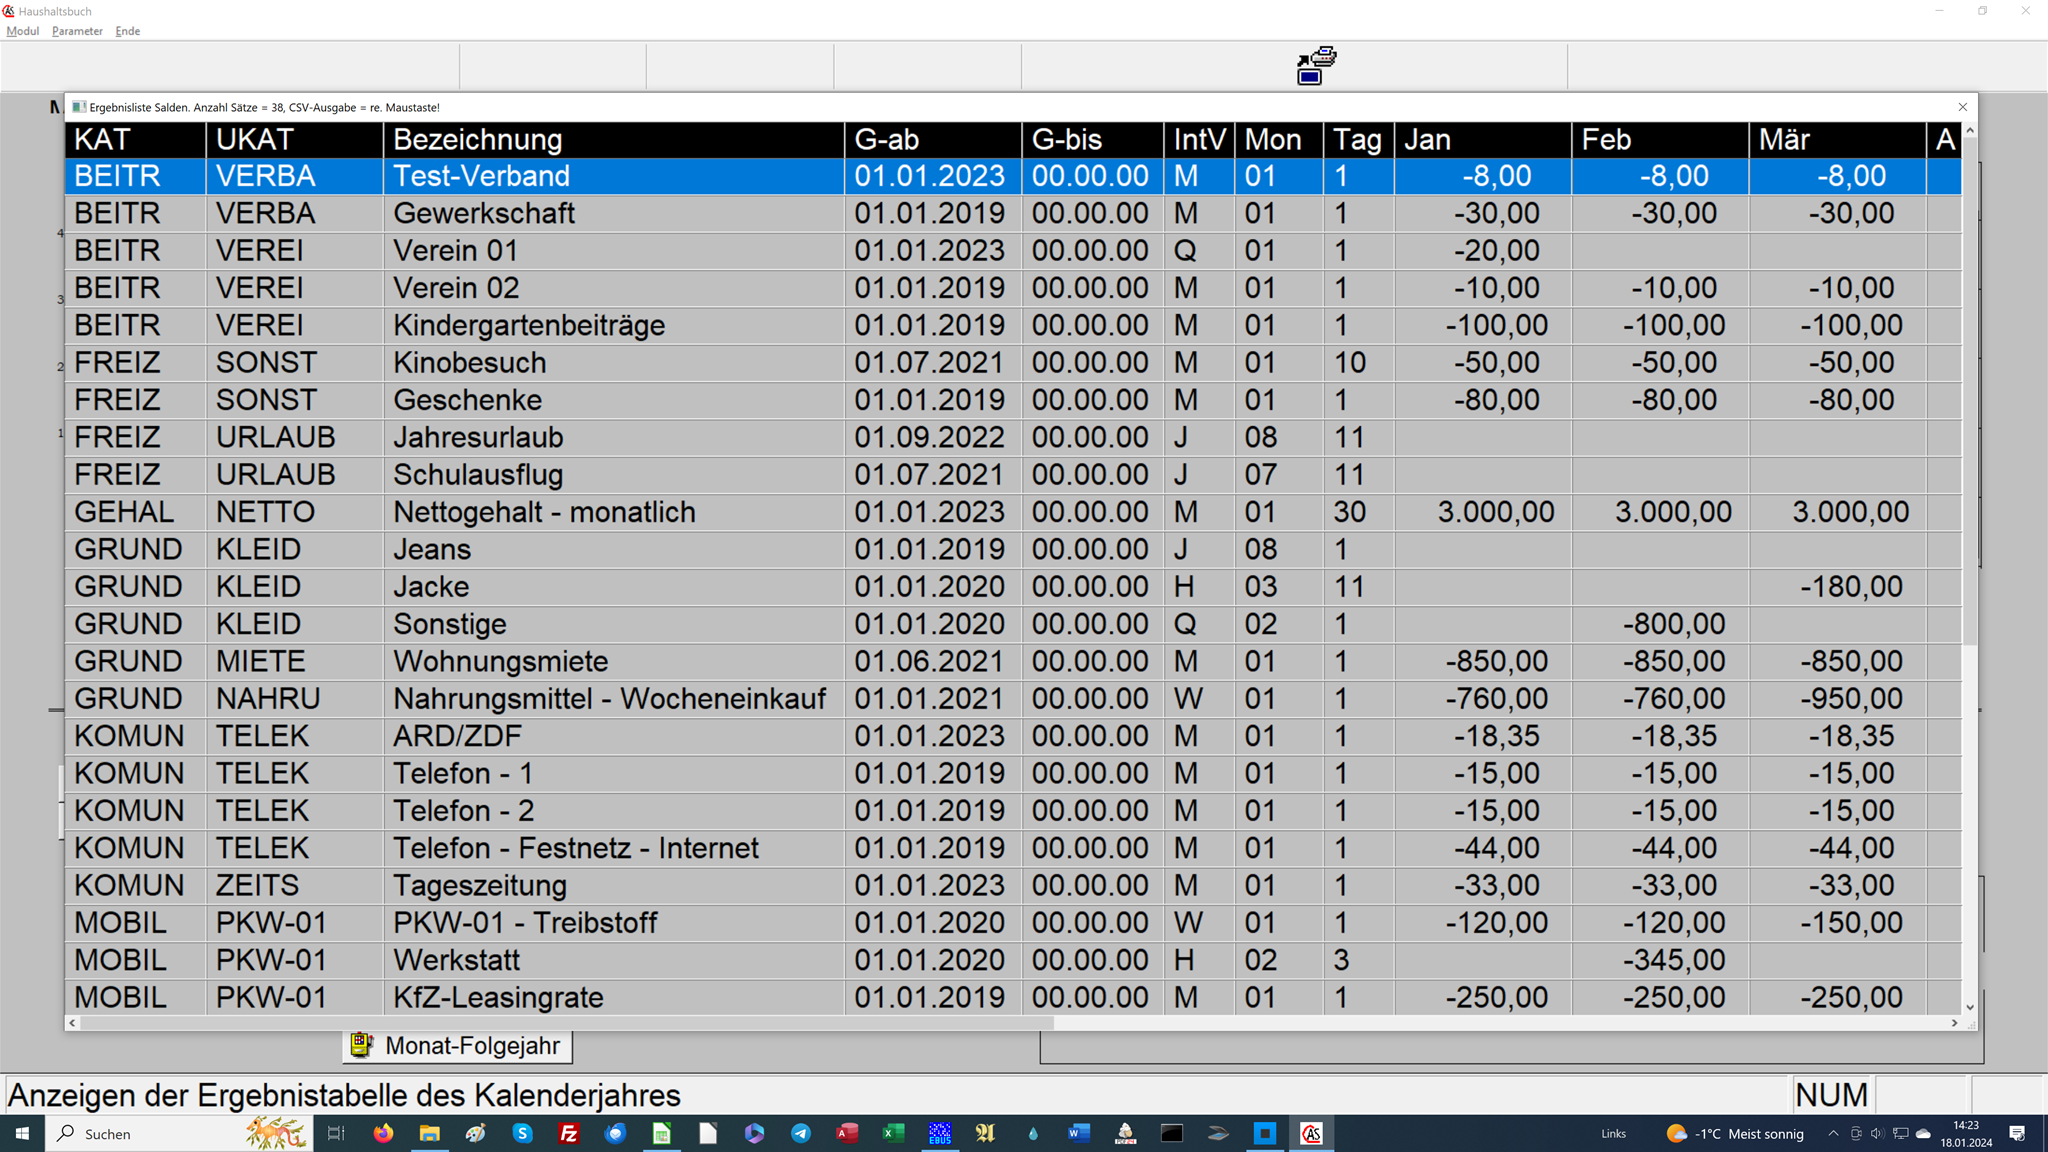This screenshot has width=2048, height=1152.
Task: Click the OneDrive cloud tray icon
Action: [1923, 1133]
